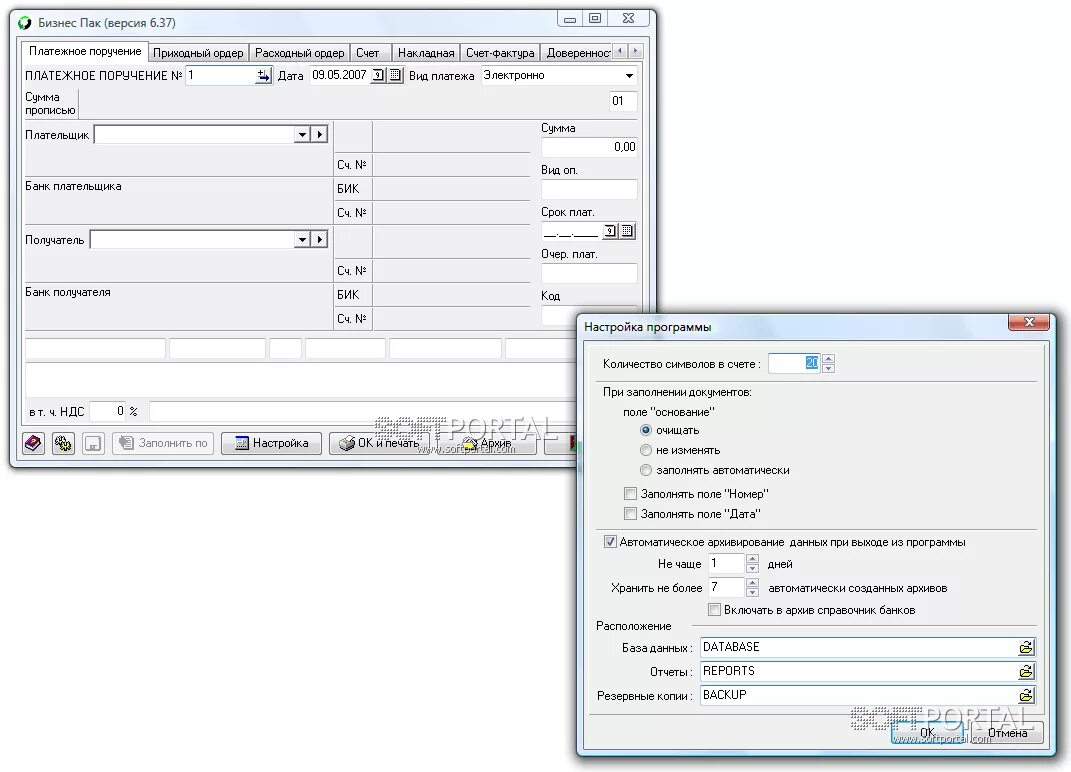1071x772 pixels.
Task: Click the field showing 01 in the Сумма прописью row
Action: pos(623,101)
